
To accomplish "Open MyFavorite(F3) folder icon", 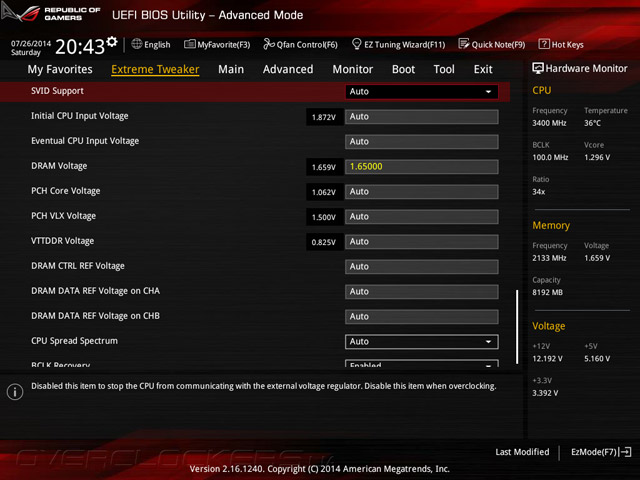I will [189, 44].
